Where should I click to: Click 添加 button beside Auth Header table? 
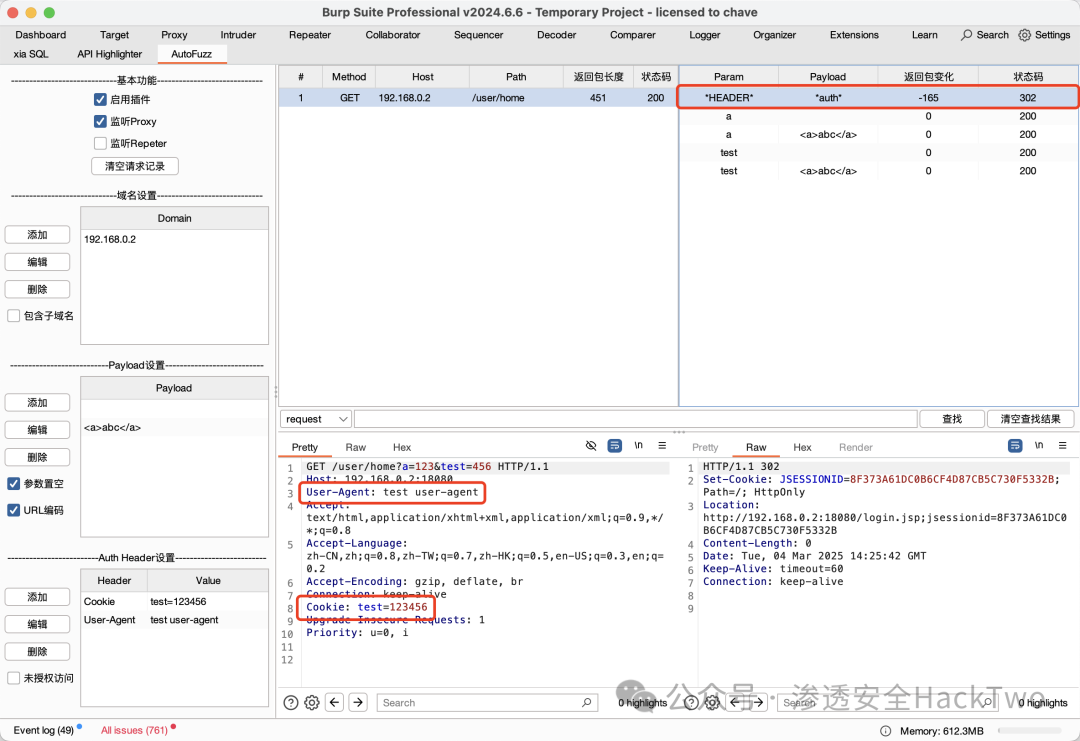37,597
